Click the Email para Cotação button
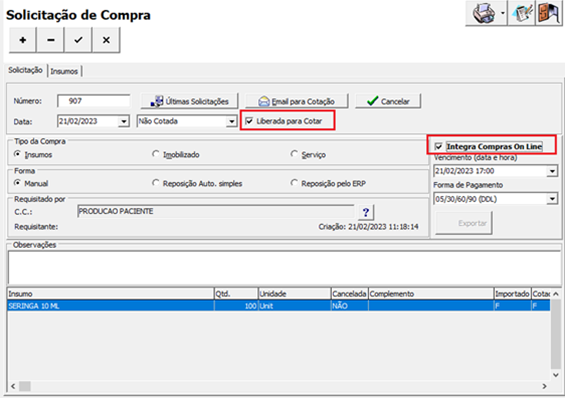This screenshot has height=398, width=565. [297, 101]
